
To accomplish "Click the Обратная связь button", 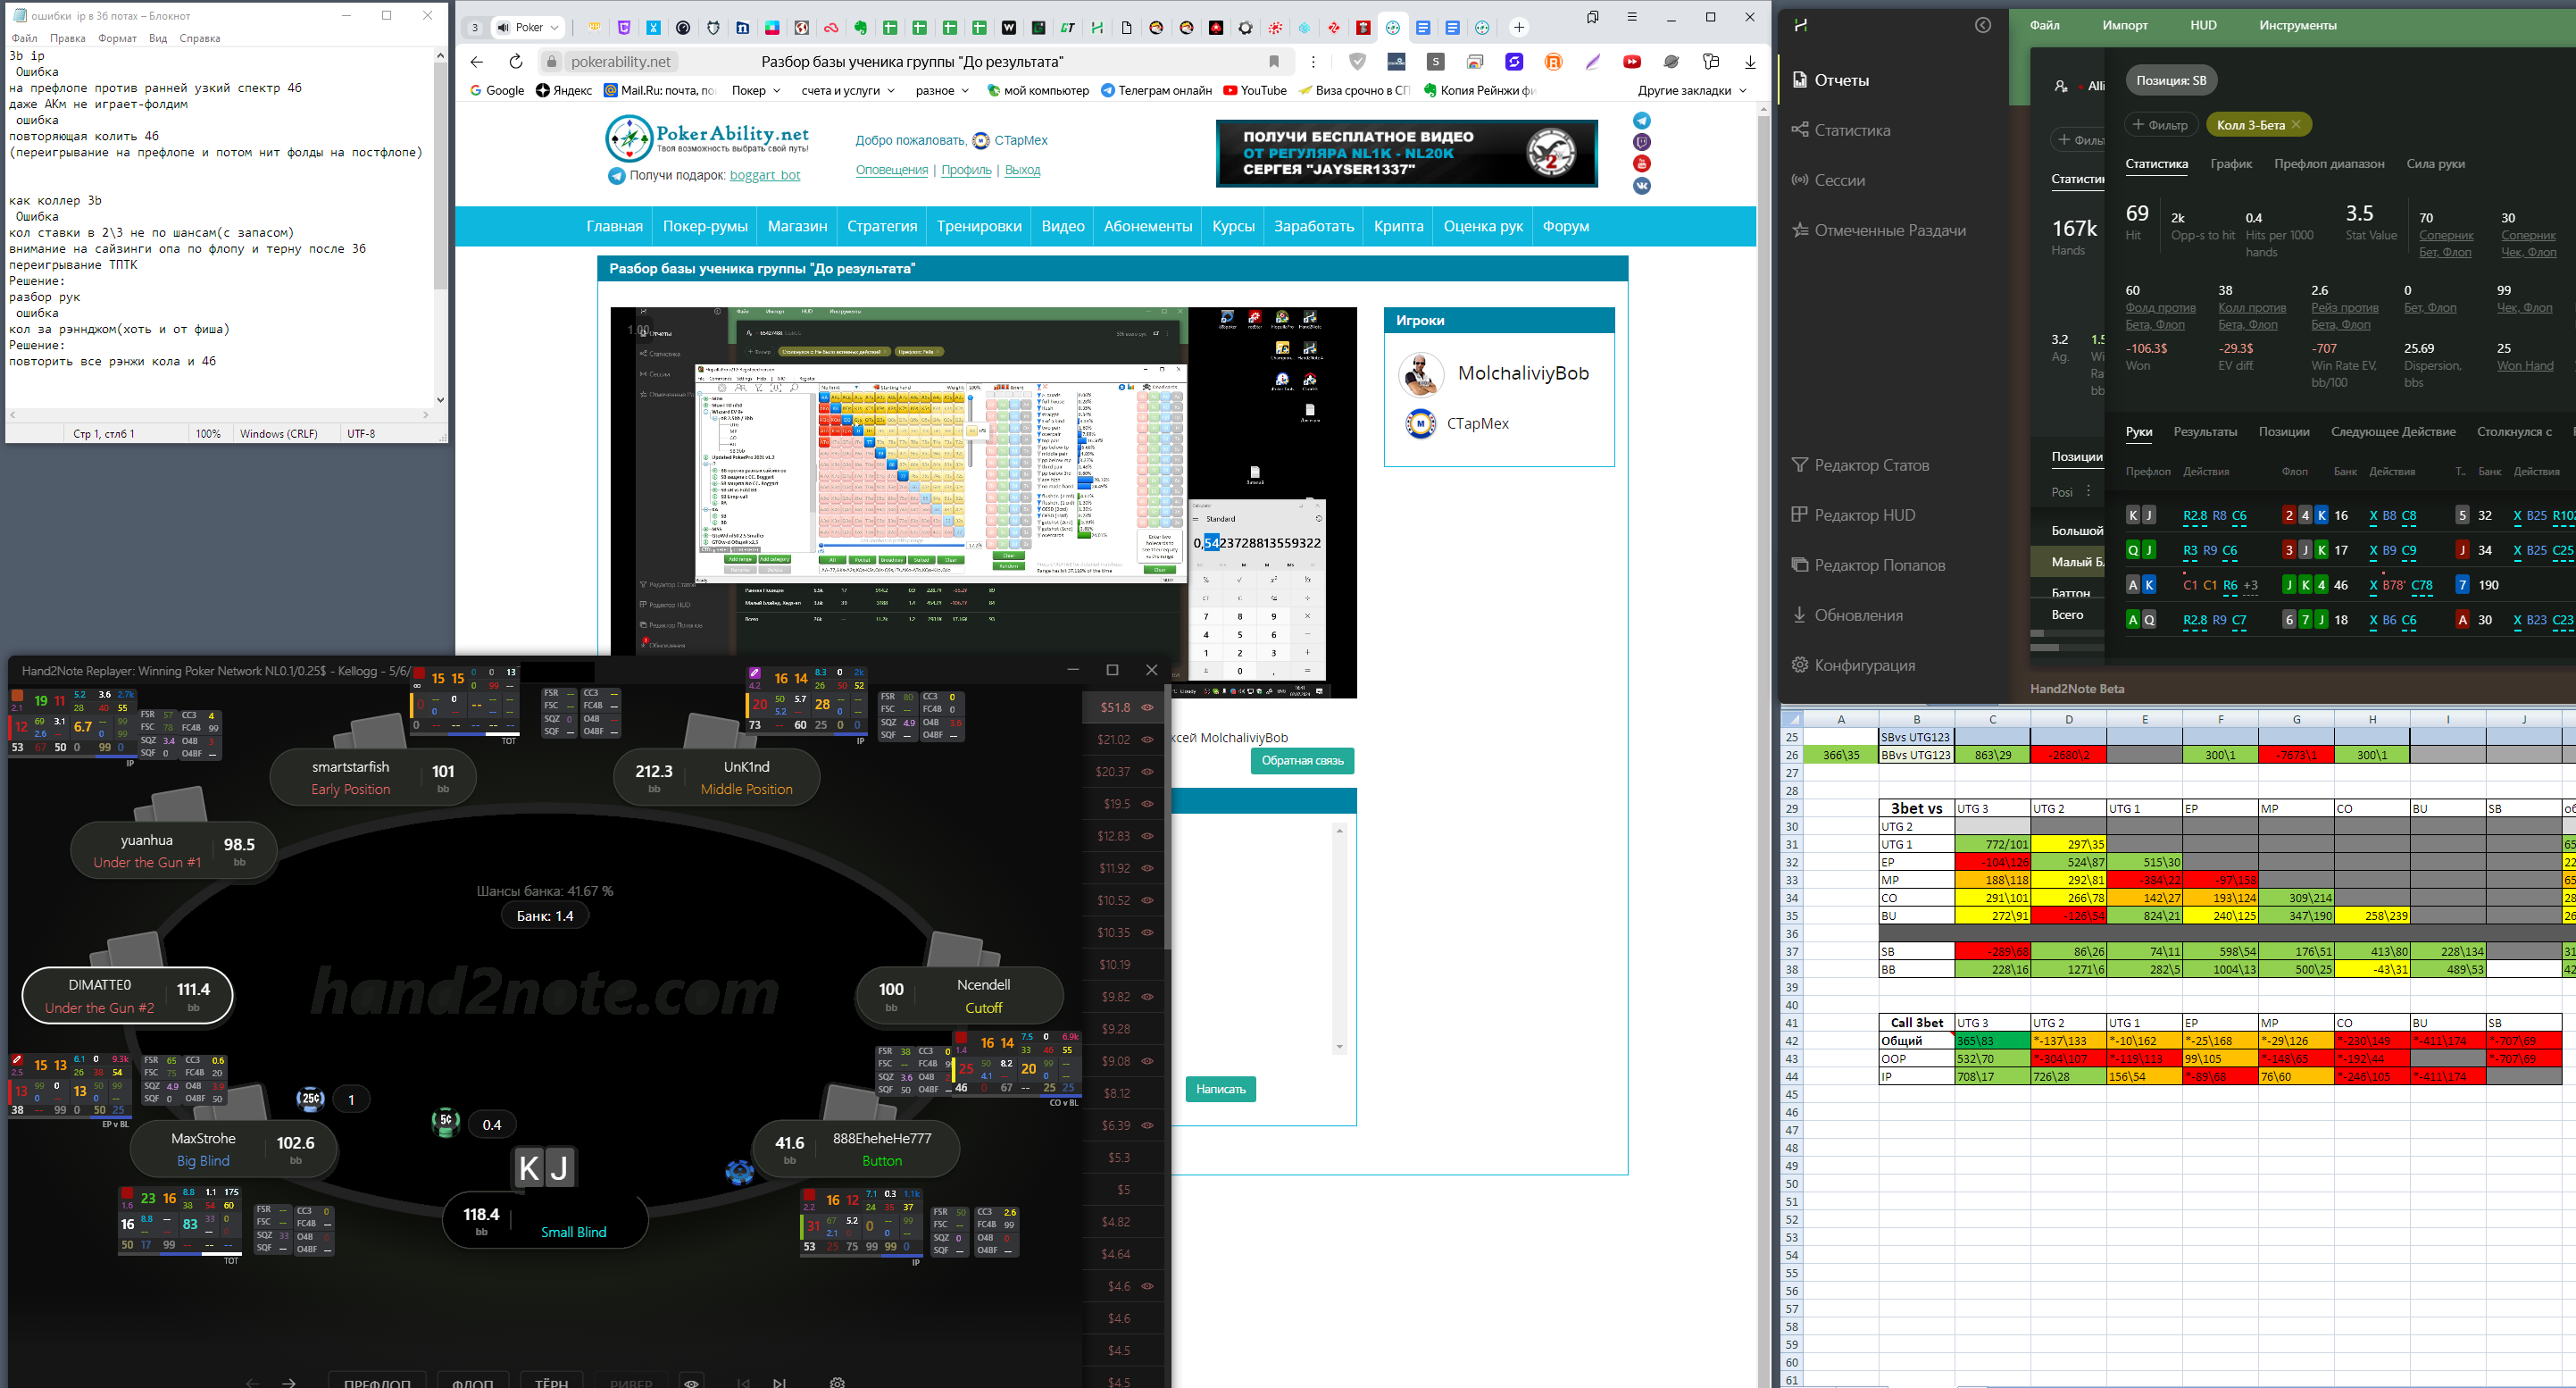I will point(1302,761).
